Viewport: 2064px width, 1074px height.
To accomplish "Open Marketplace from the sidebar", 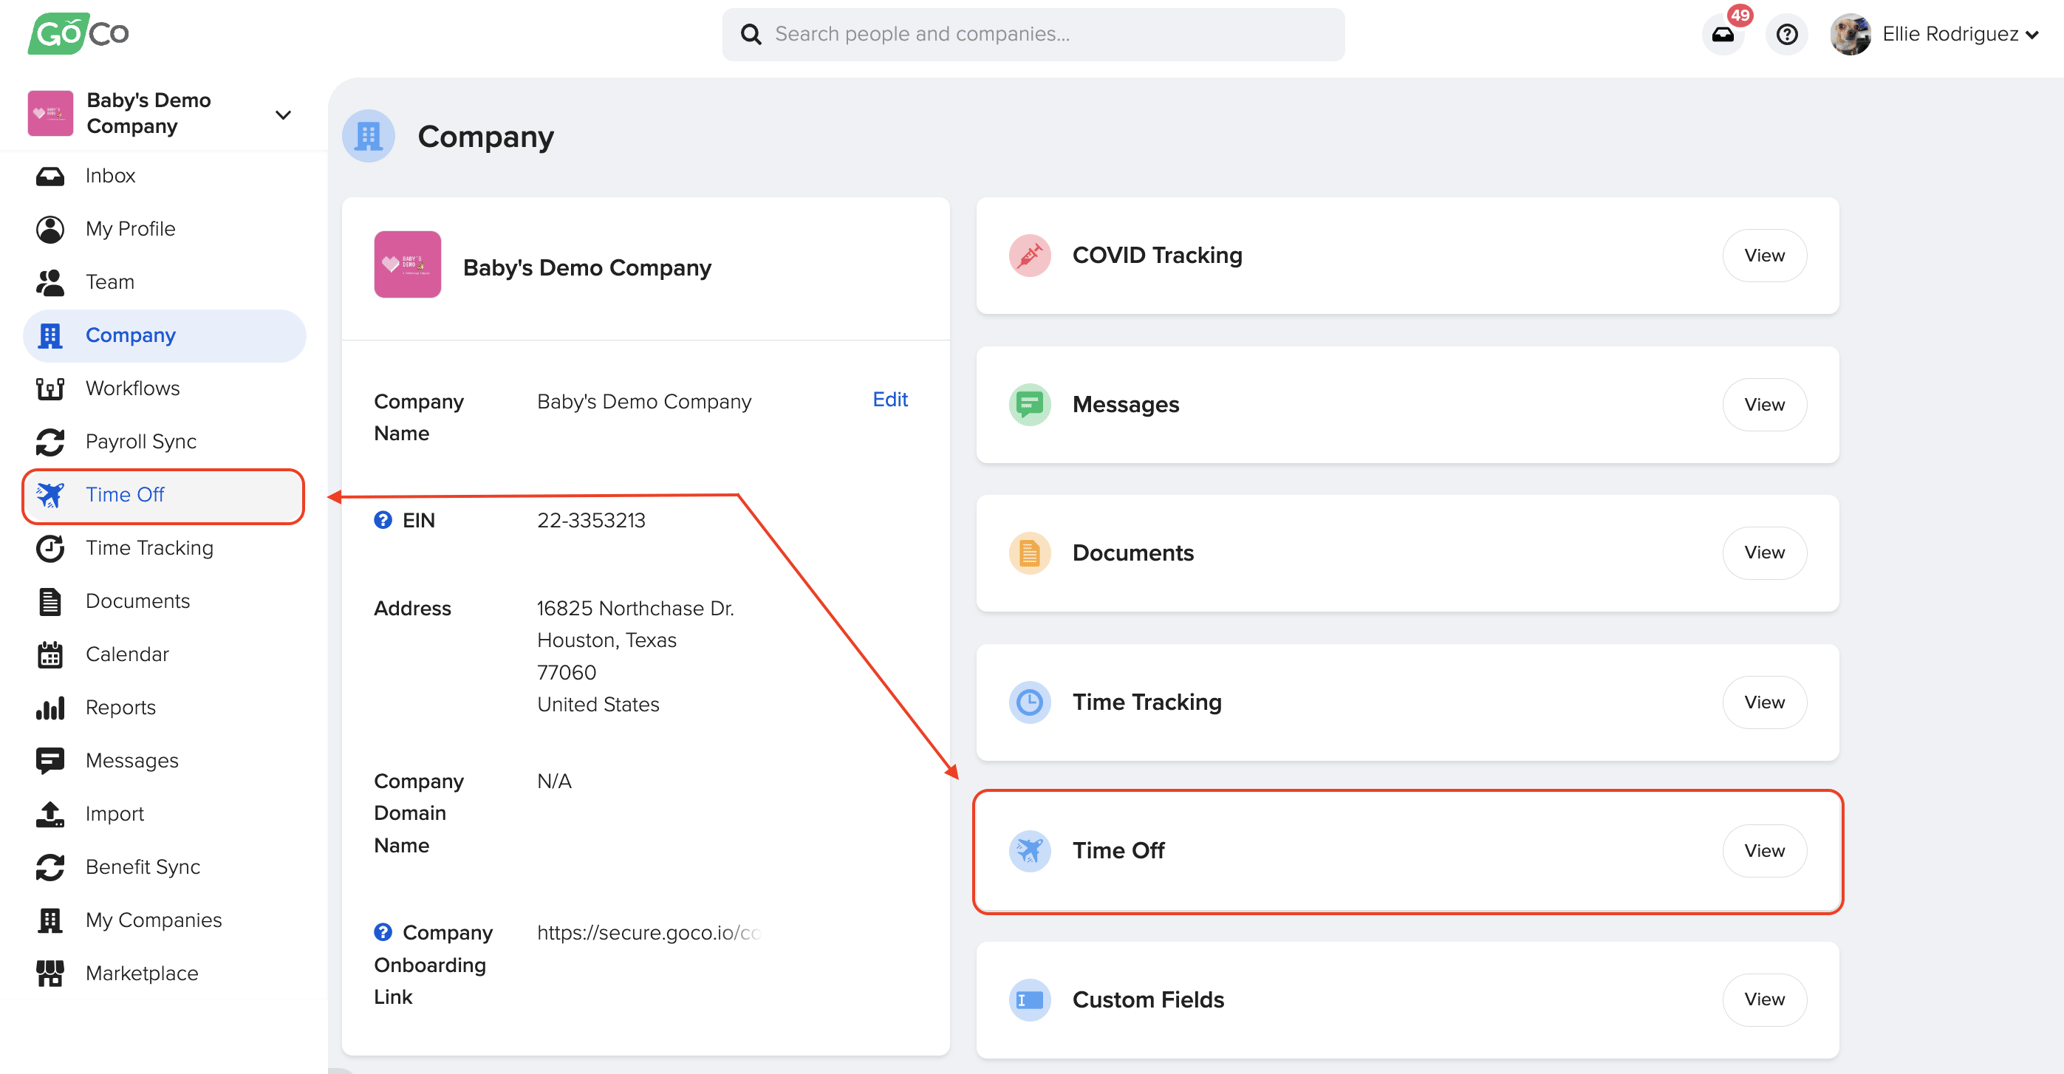I will [142, 973].
